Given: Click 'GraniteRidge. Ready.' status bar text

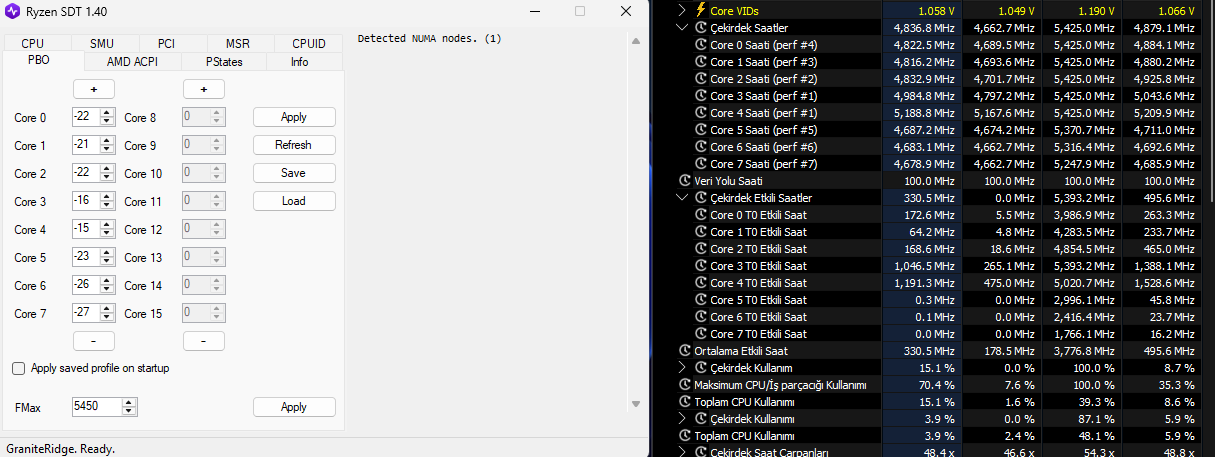Looking at the screenshot, I should tap(61, 449).
